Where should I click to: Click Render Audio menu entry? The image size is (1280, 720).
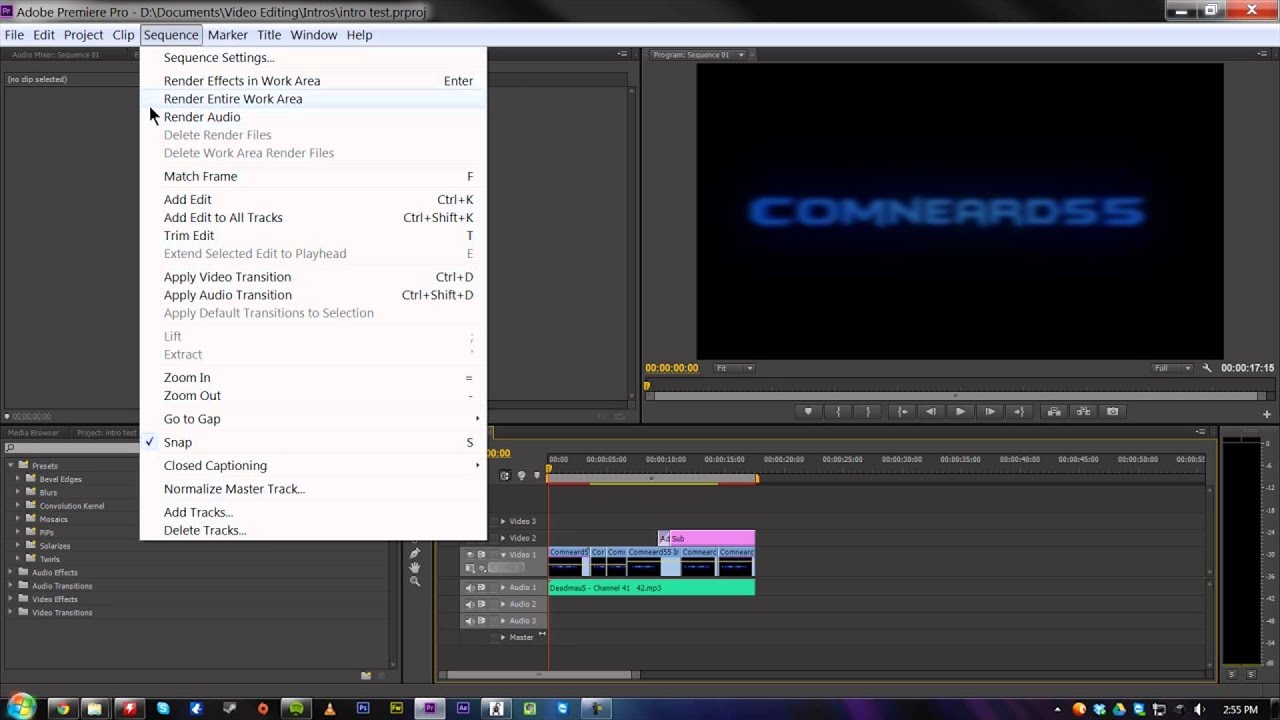(x=313, y=117)
